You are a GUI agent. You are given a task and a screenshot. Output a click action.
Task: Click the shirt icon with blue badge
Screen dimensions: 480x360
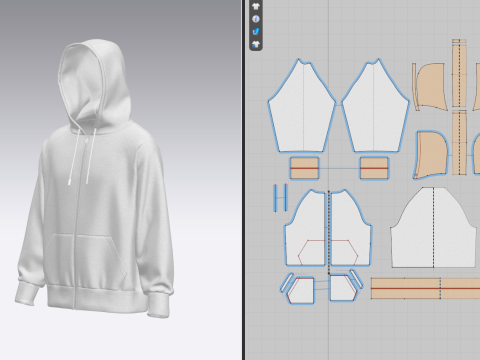coord(256,44)
